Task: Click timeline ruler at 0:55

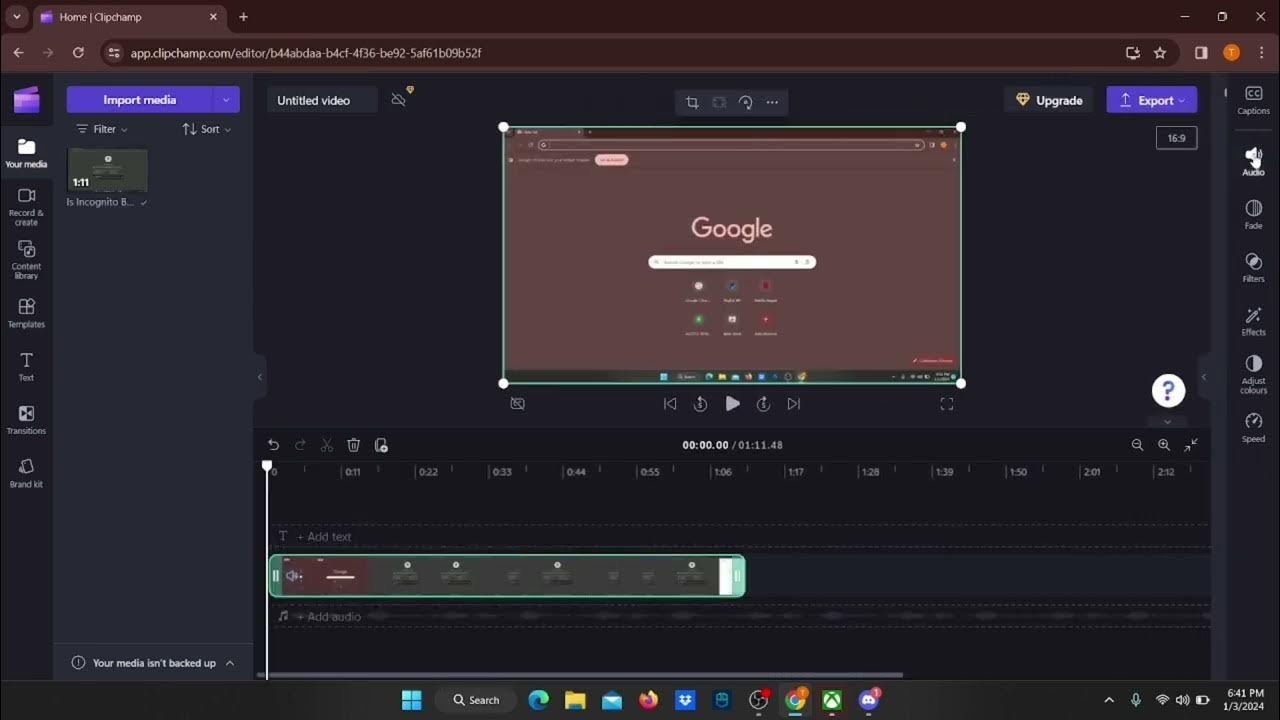Action: tap(650, 471)
